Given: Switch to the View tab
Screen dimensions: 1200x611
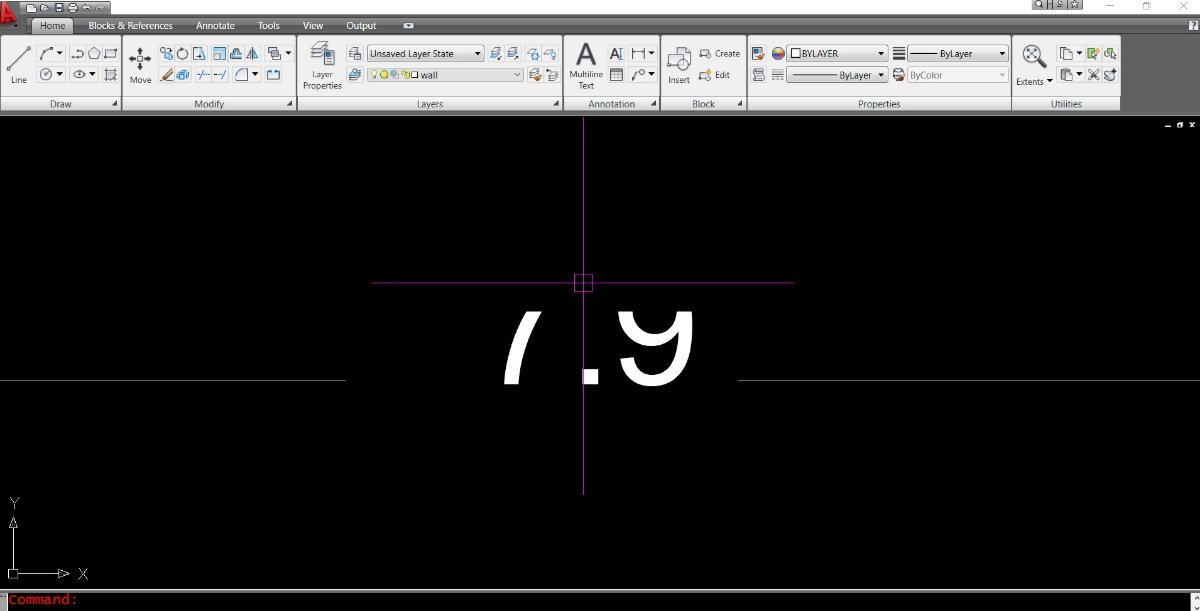Looking at the screenshot, I should [x=313, y=25].
